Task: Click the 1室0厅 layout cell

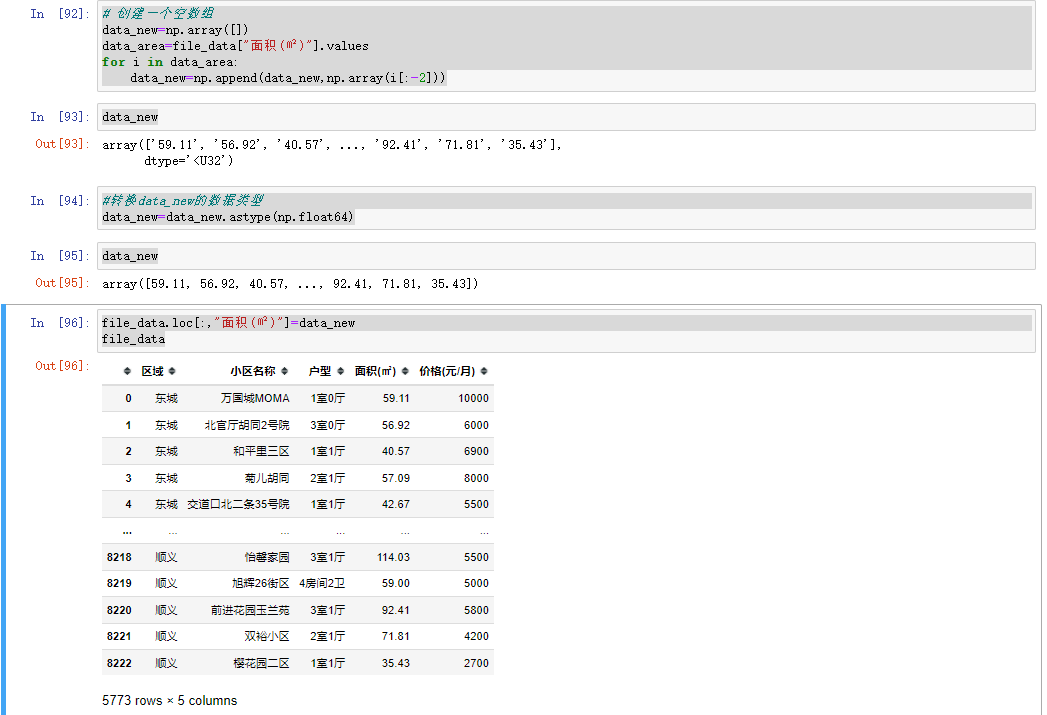Action: pyautogui.click(x=328, y=399)
